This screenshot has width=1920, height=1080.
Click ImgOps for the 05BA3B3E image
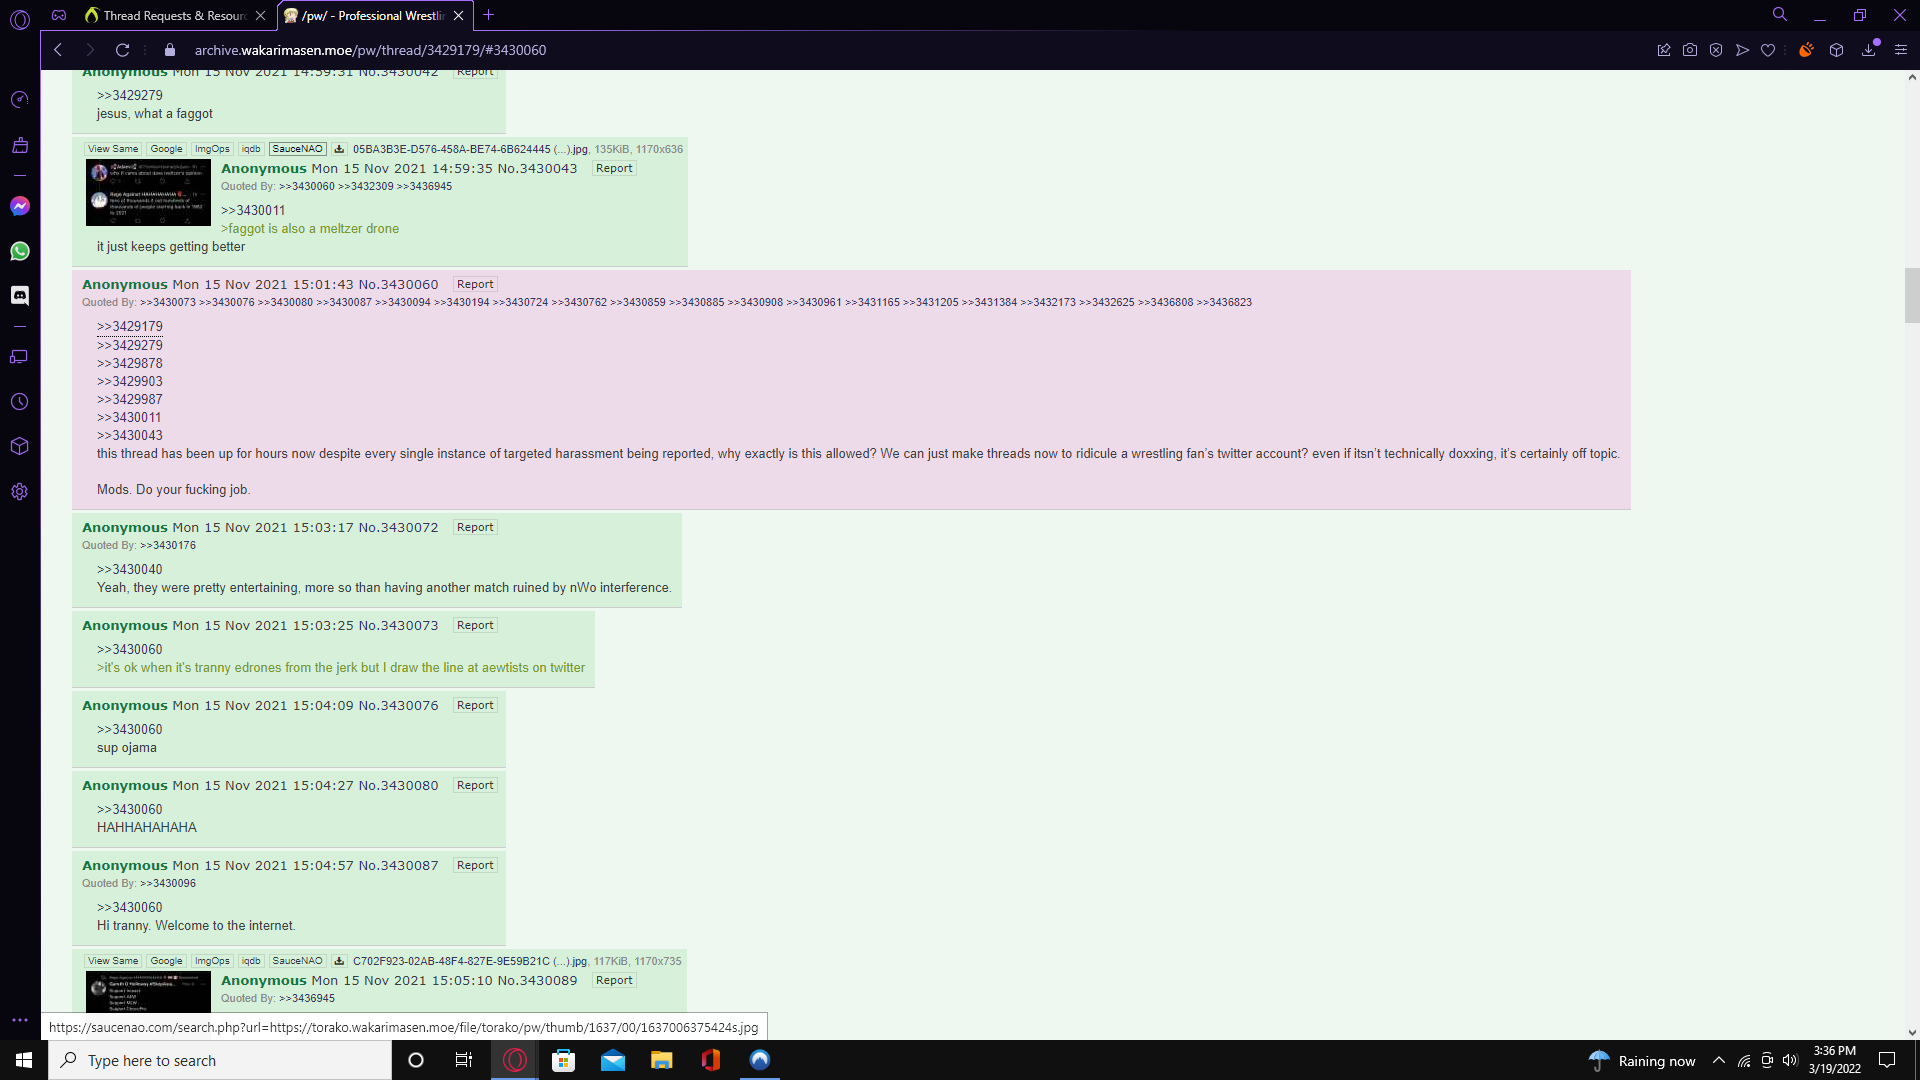tap(212, 149)
